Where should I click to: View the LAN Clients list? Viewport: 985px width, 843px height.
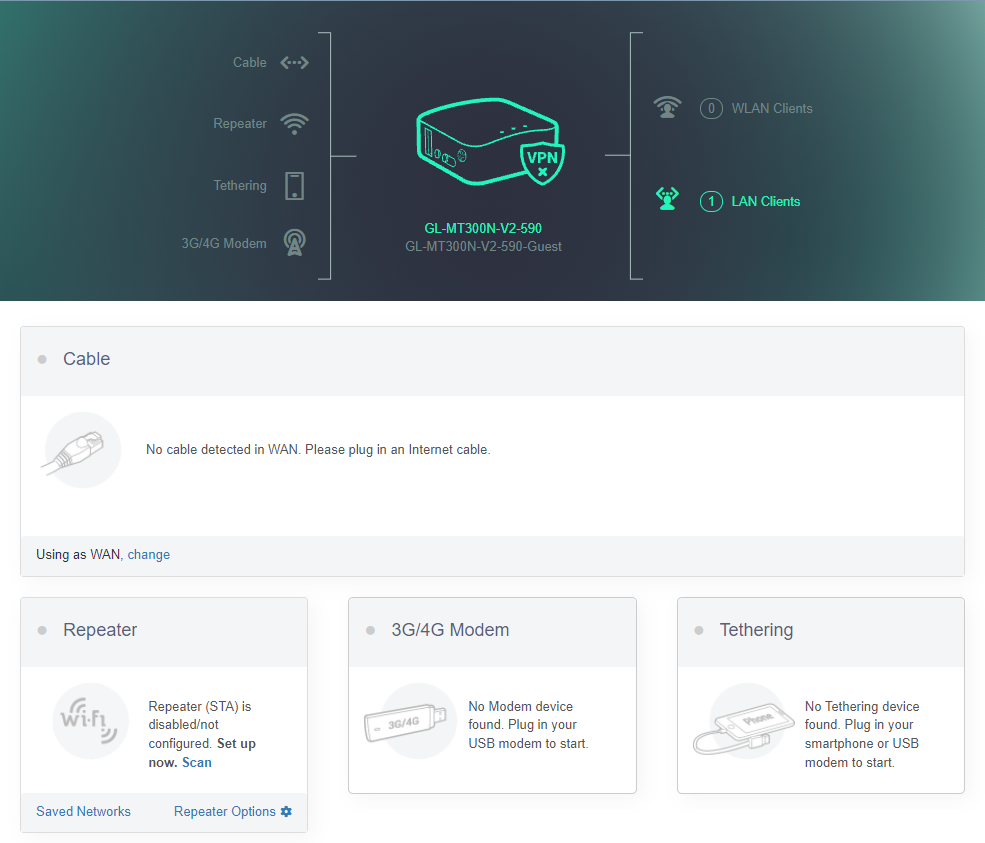pos(765,201)
